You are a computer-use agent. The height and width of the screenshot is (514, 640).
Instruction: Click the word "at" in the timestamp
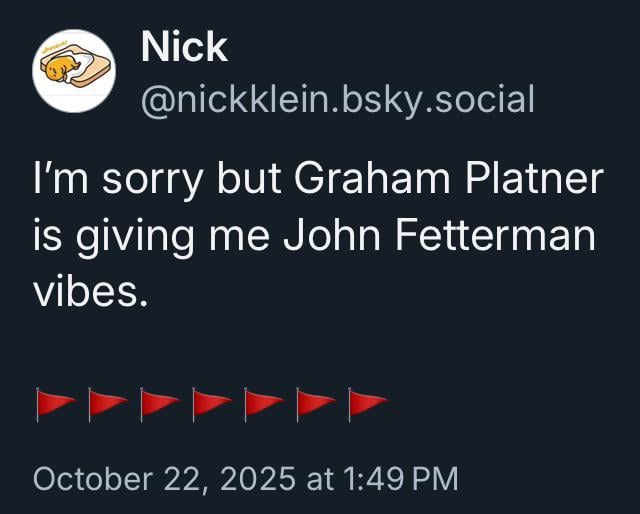(x=319, y=478)
